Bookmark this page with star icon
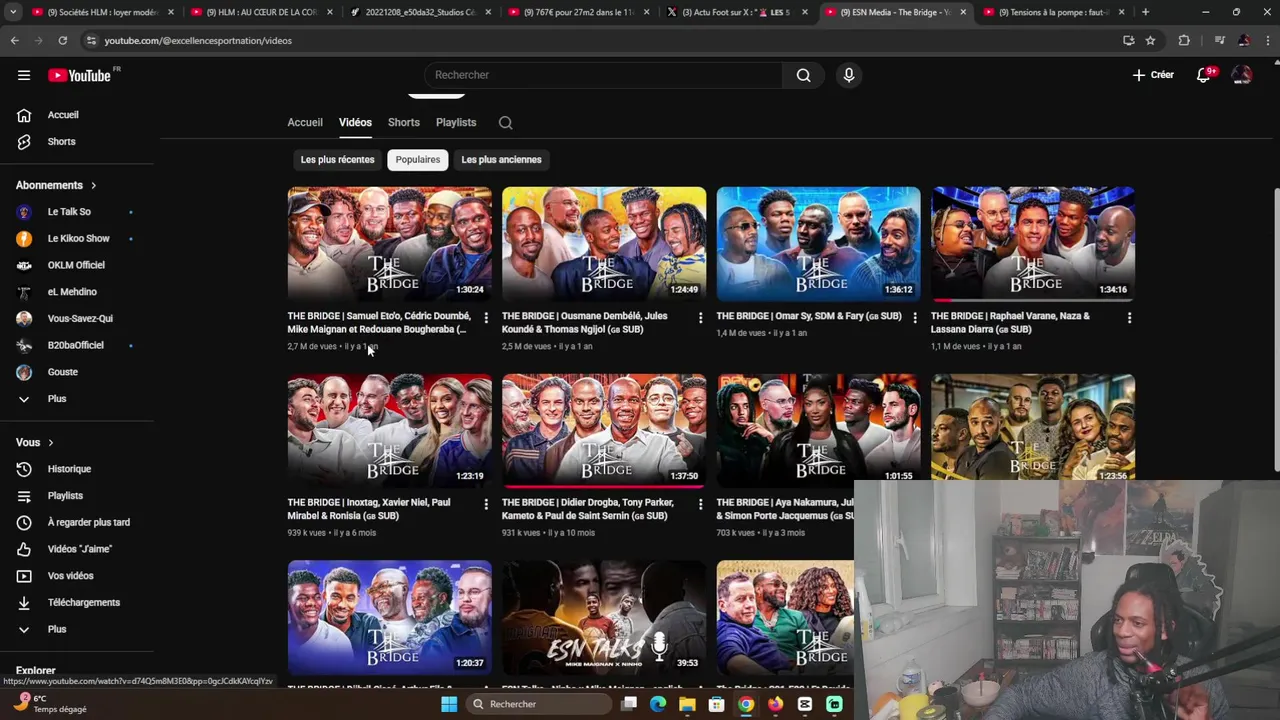Screen dimensions: 1280x720 tap(1150, 40)
